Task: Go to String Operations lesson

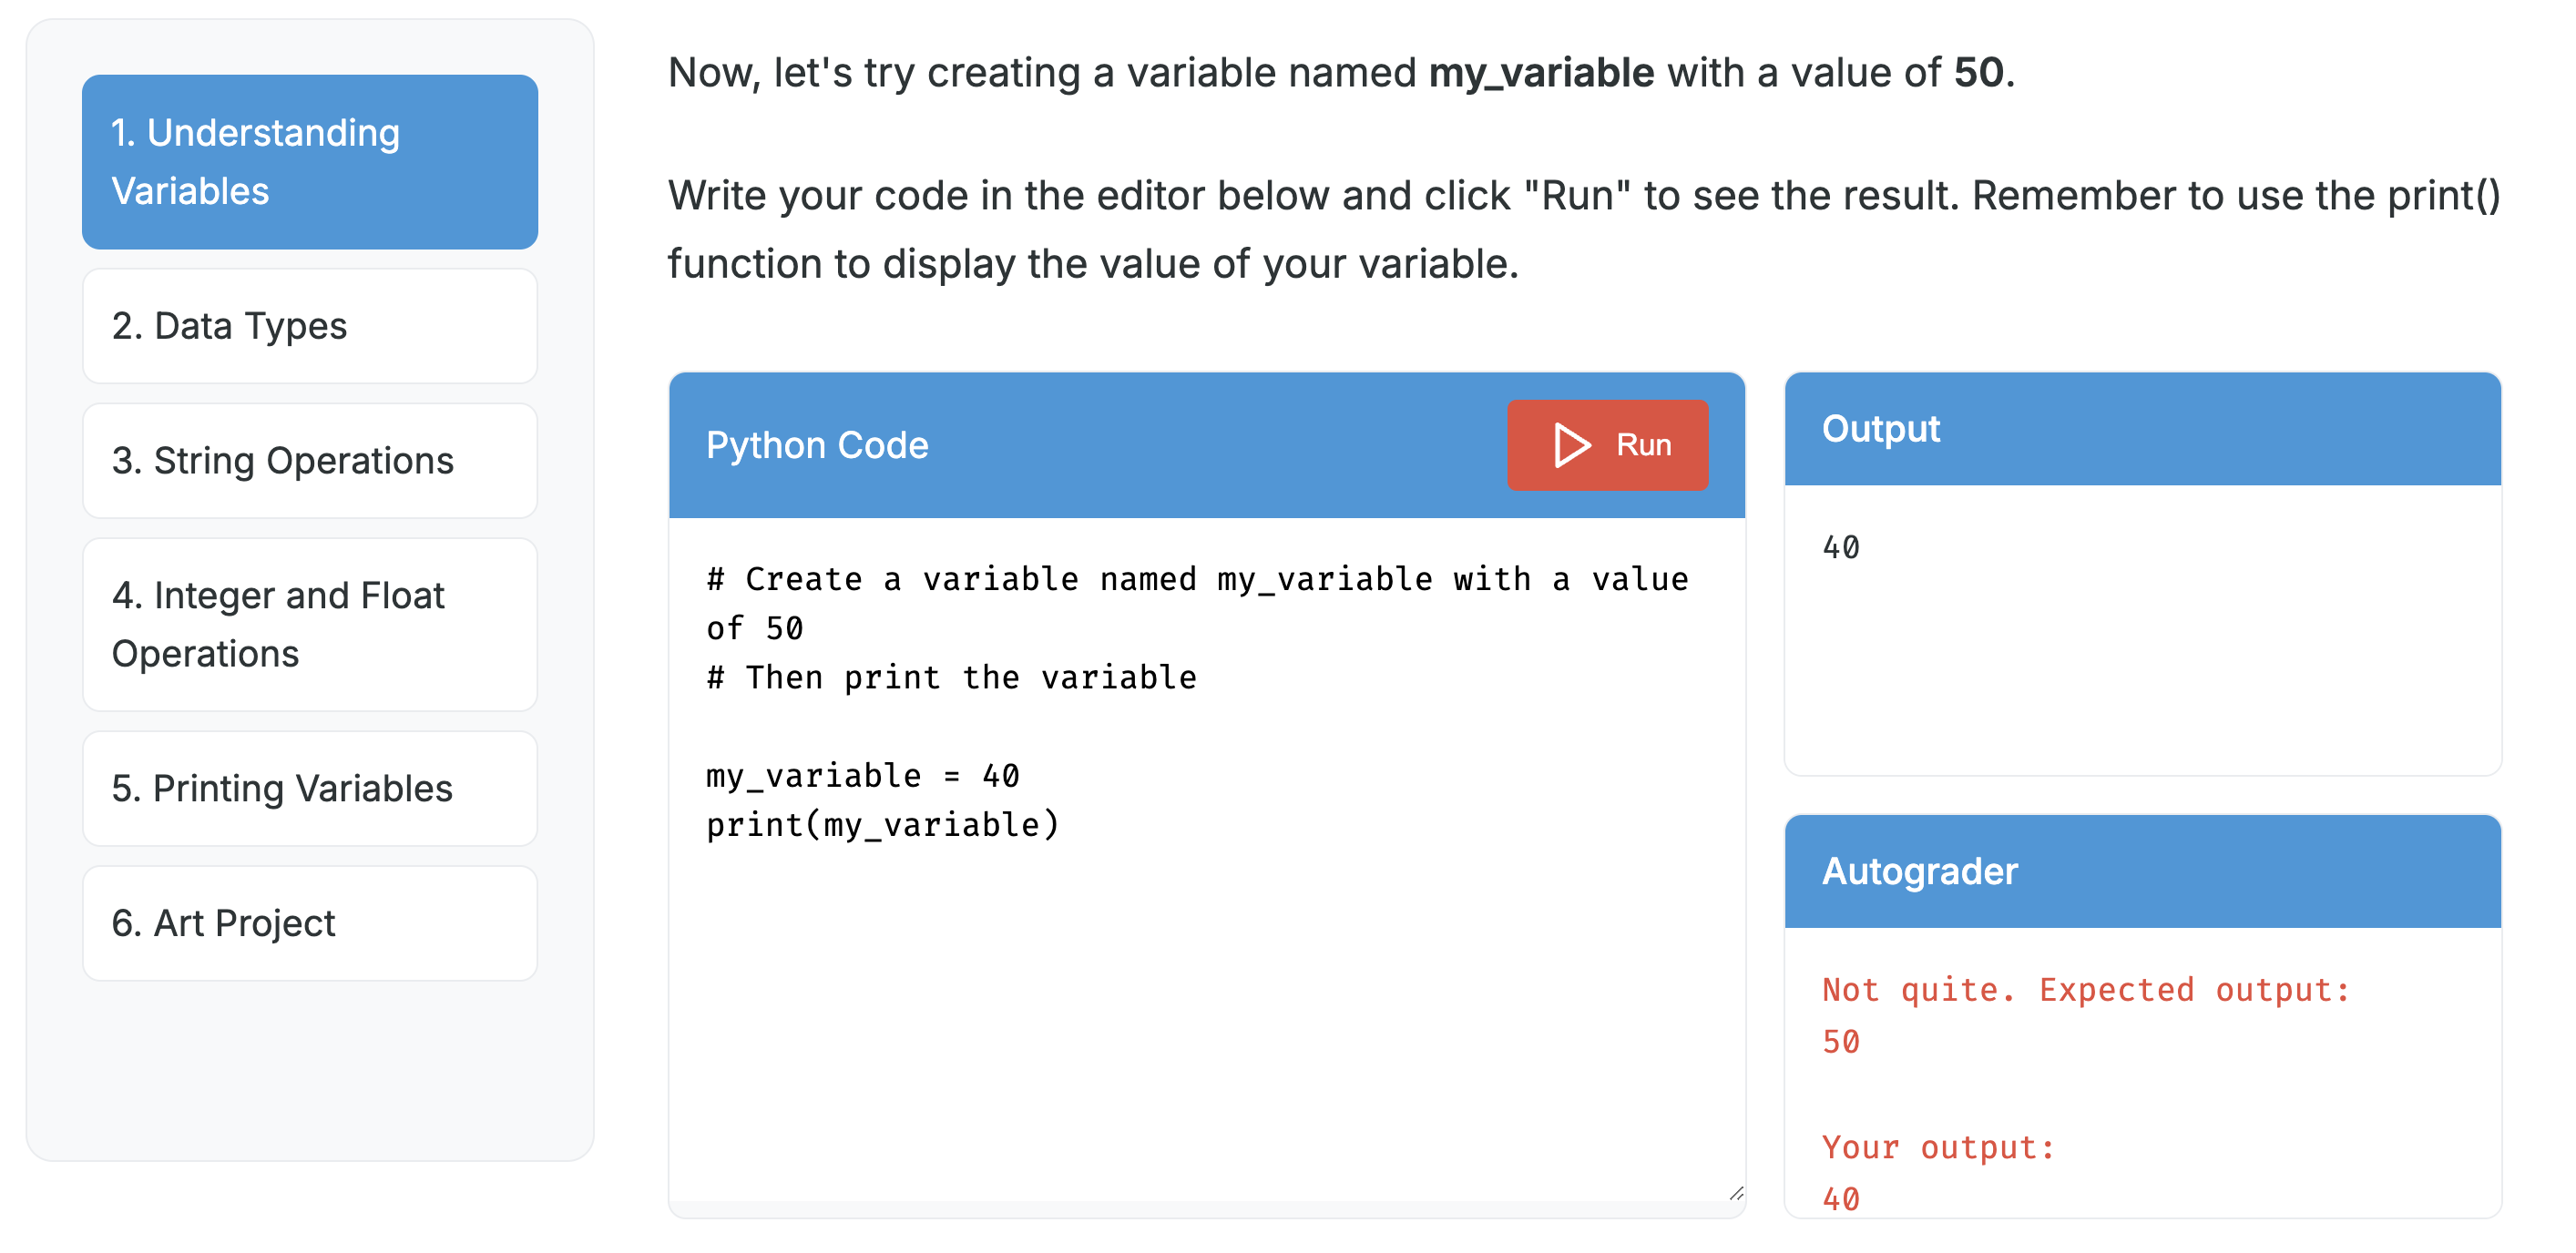Action: coord(310,461)
